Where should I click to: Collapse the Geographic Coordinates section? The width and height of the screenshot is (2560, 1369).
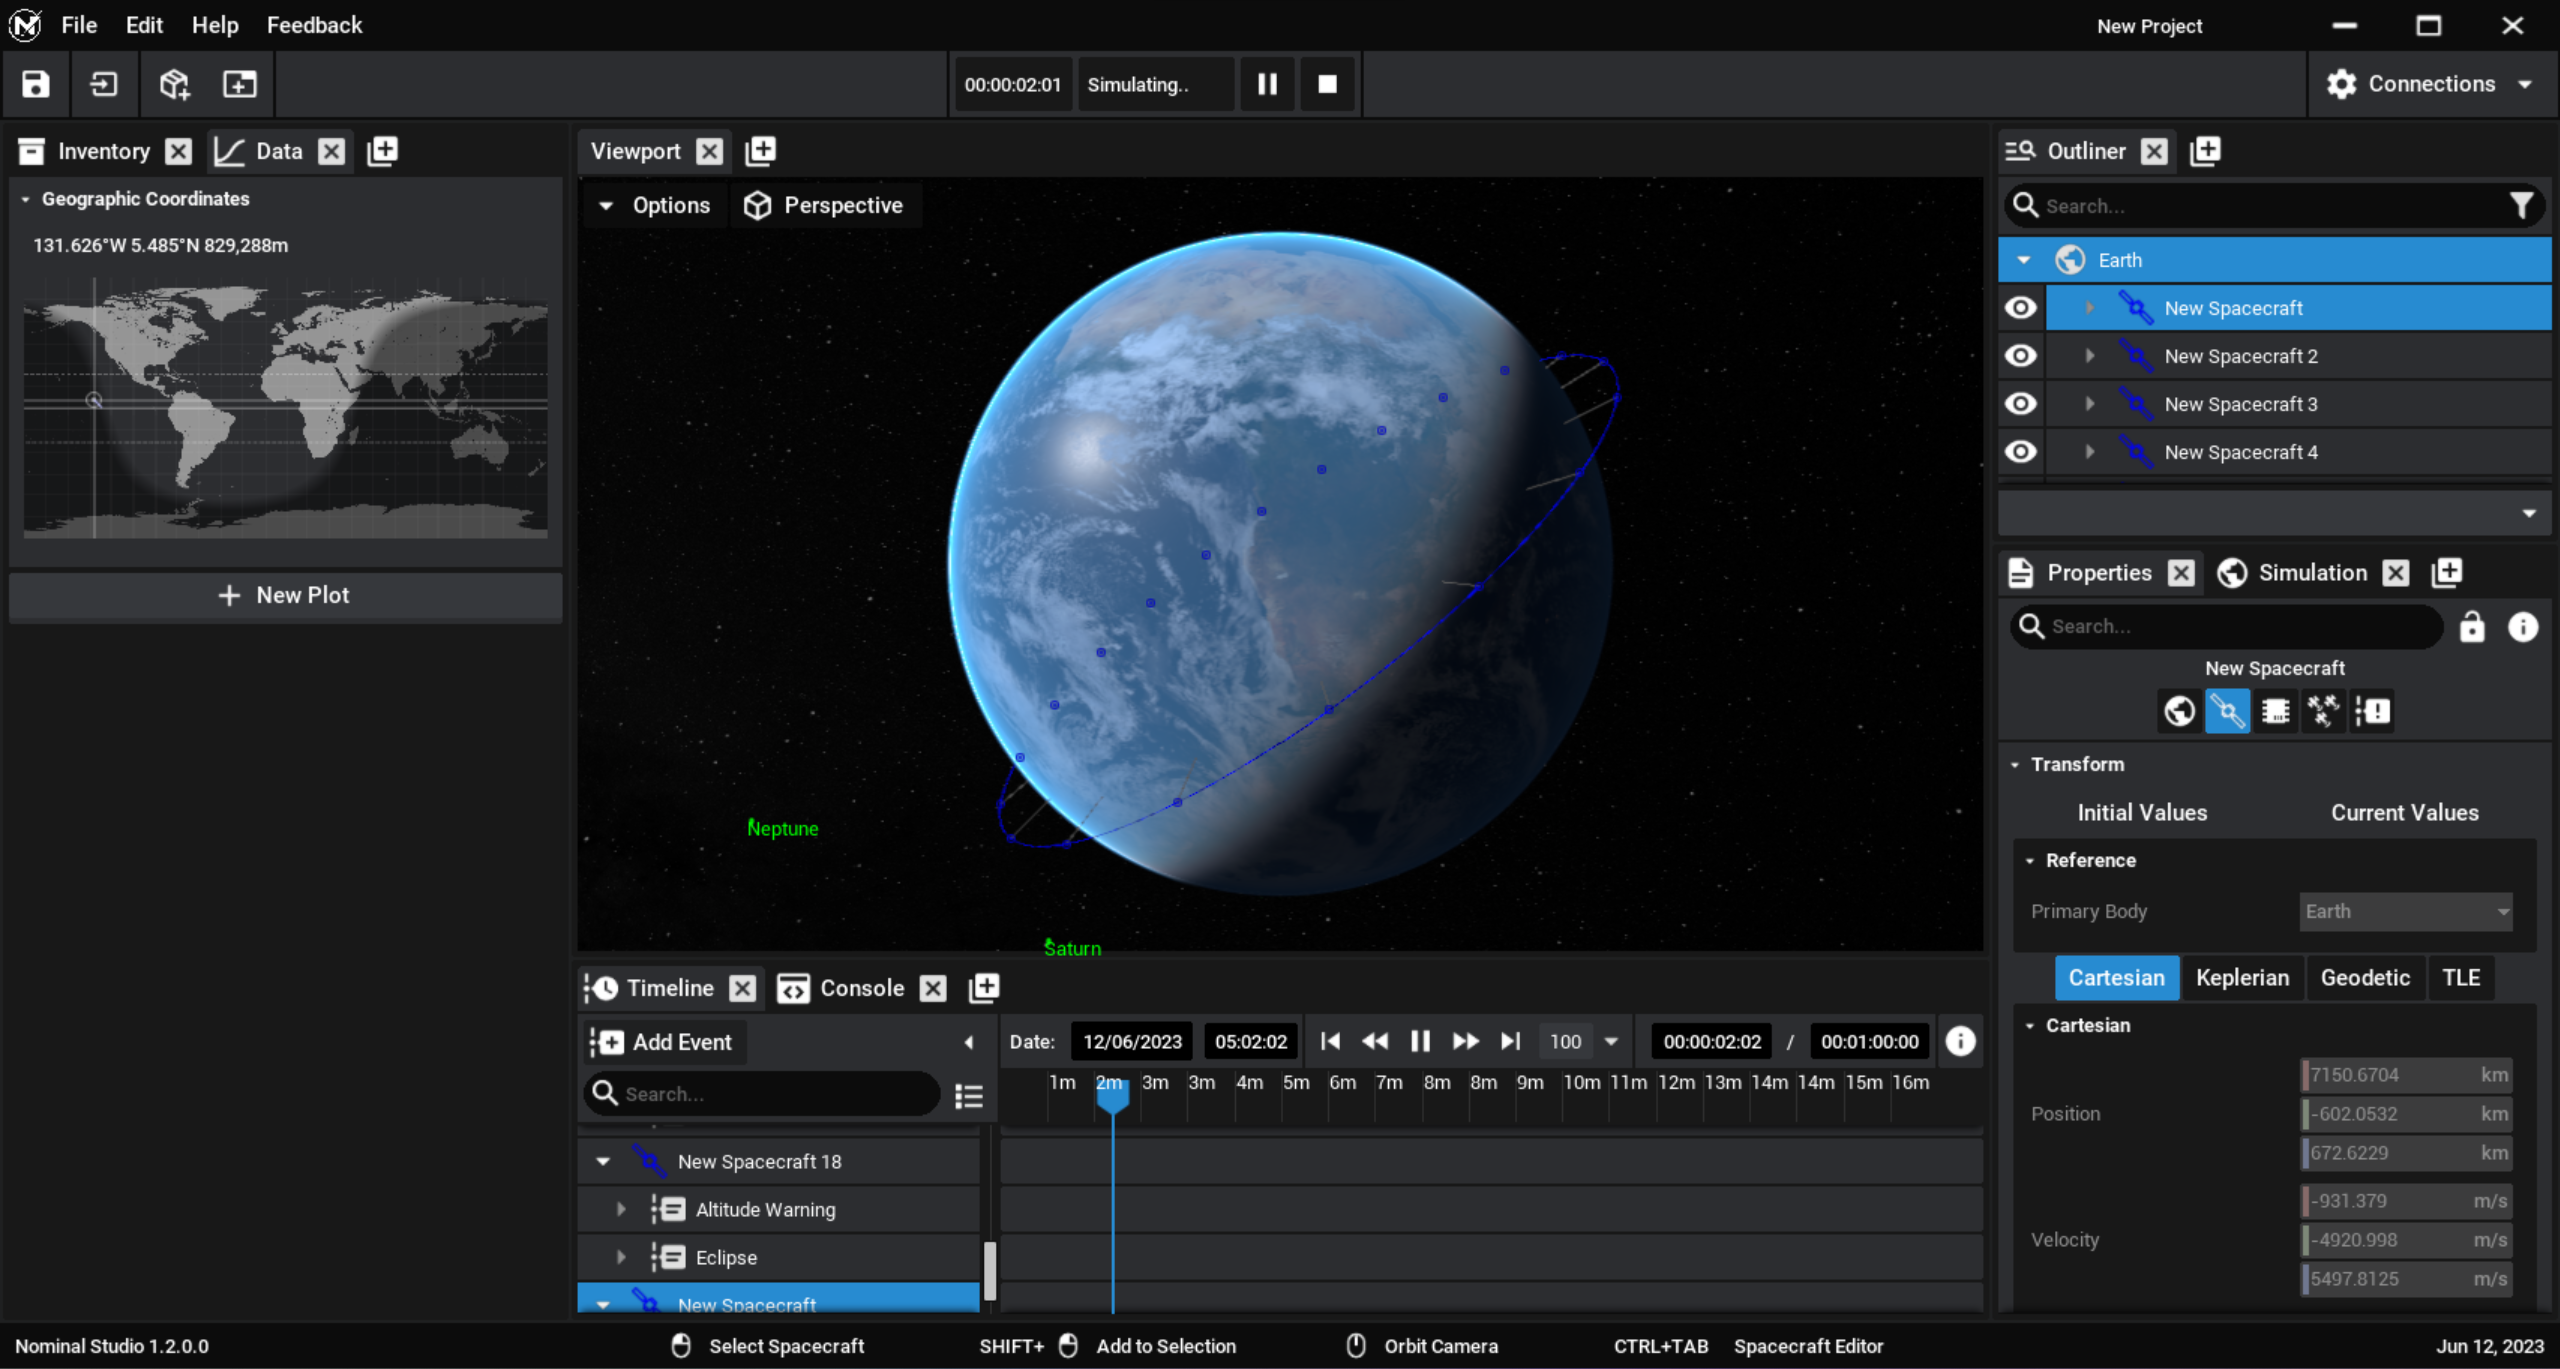coord(25,199)
